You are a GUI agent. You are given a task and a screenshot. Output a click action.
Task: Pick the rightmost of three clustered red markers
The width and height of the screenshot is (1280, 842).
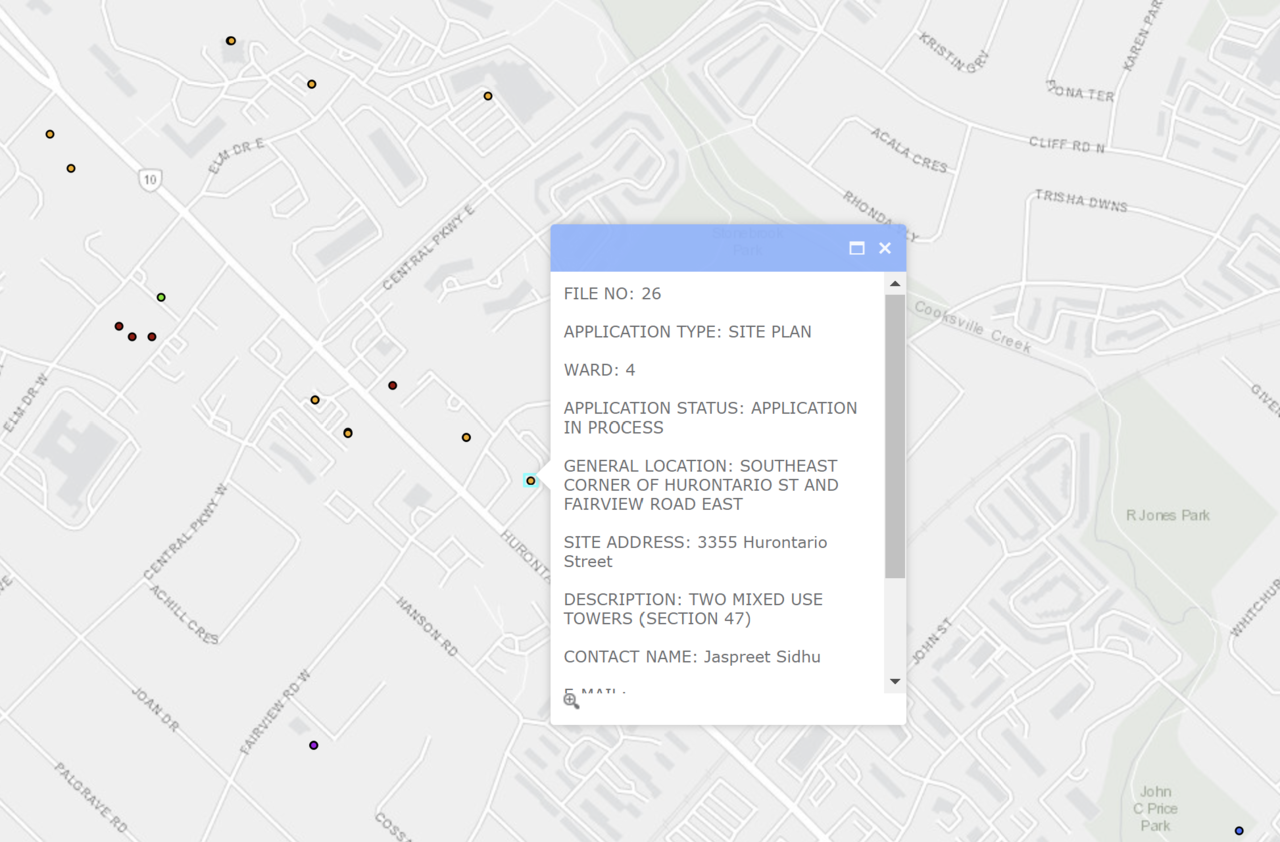point(152,337)
